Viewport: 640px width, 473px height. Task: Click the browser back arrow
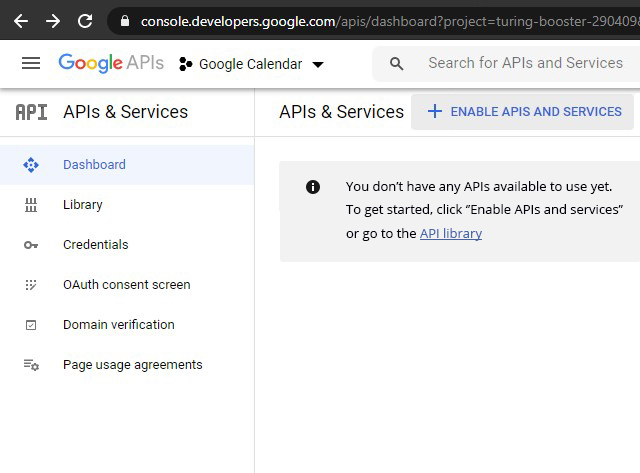pyautogui.click(x=20, y=20)
